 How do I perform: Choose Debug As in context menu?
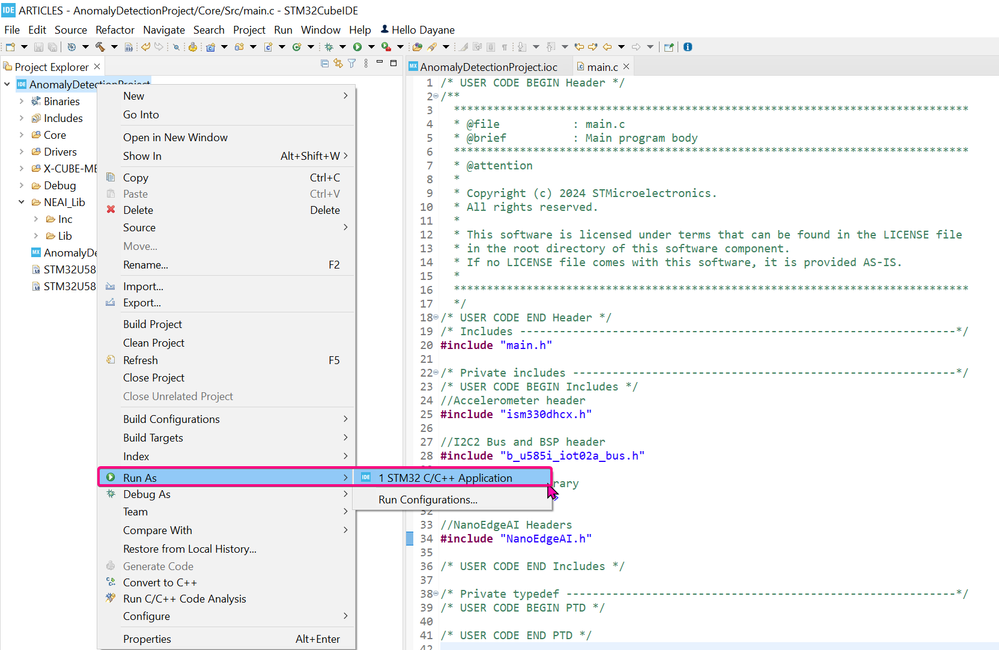click(146, 494)
